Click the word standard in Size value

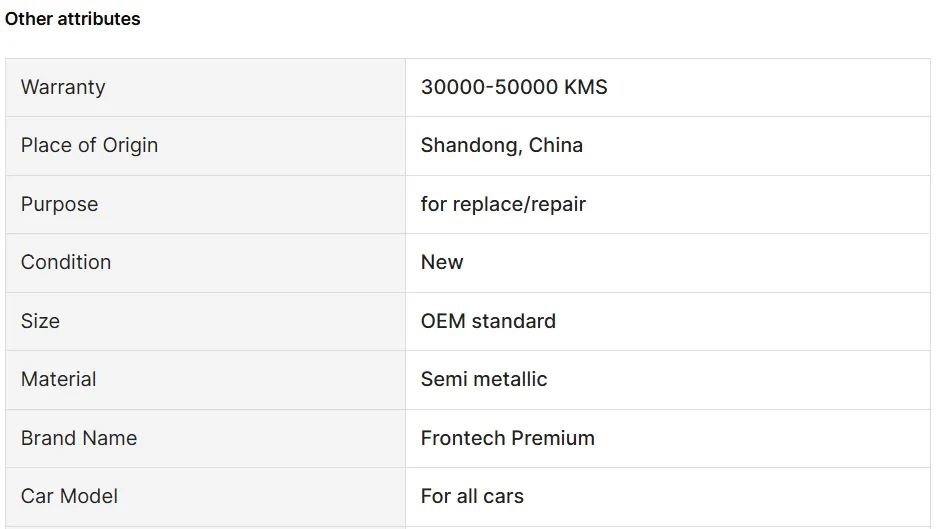coord(514,321)
